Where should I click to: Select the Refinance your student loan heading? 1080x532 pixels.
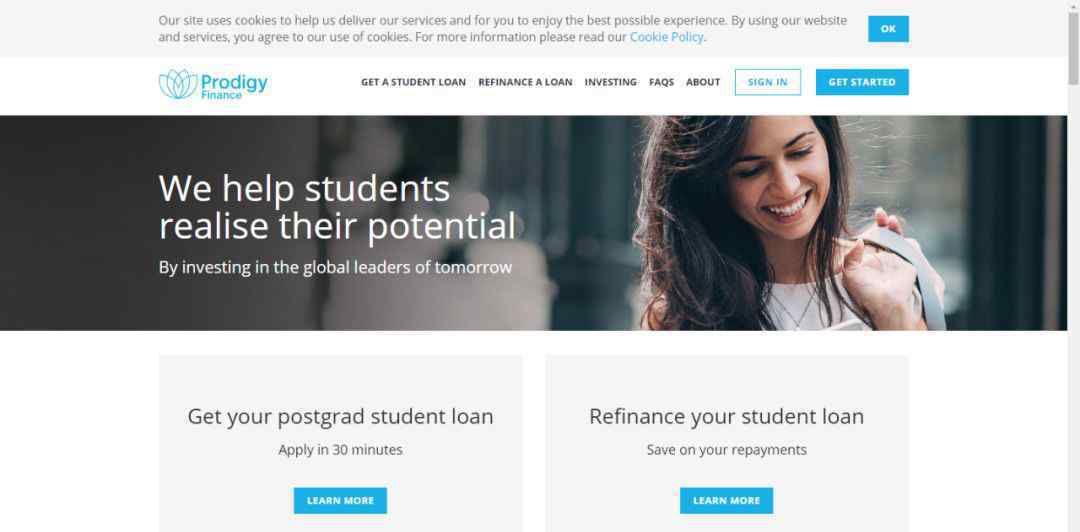pyautogui.click(x=726, y=417)
